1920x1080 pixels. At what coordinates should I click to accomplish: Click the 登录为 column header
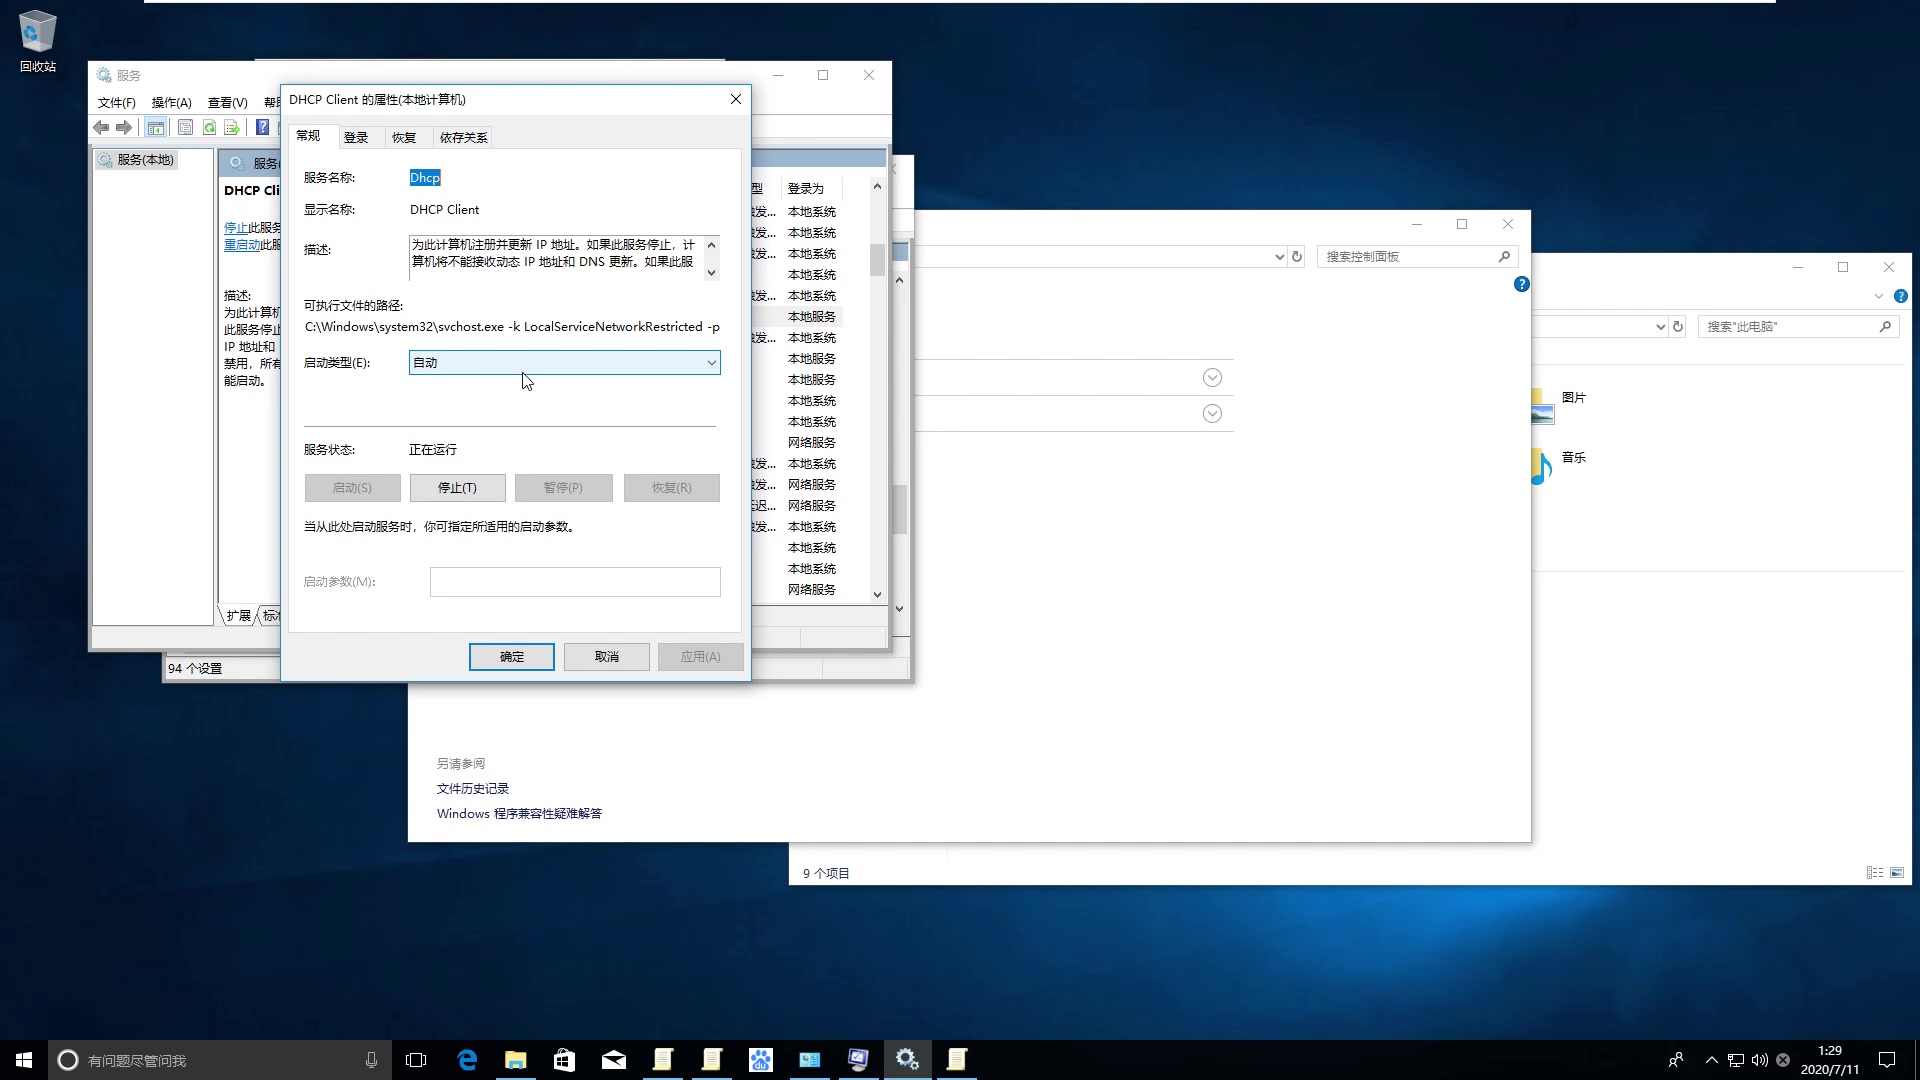pos(812,188)
